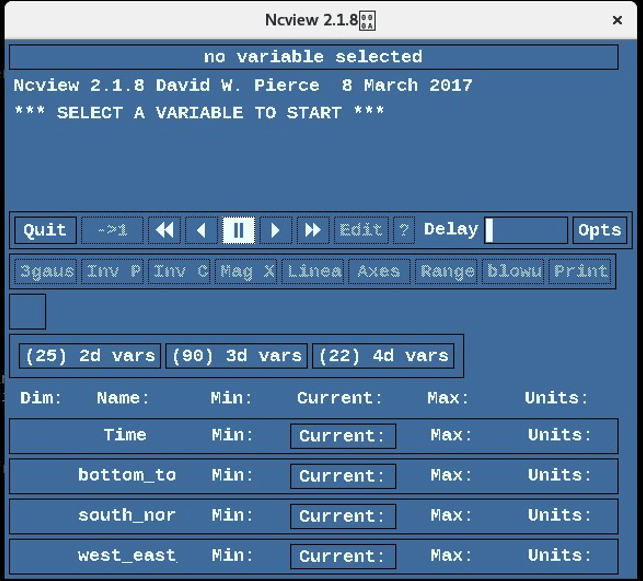This screenshot has width=643, height=581.
Task: Close the Ncview window
Action: click(x=617, y=20)
